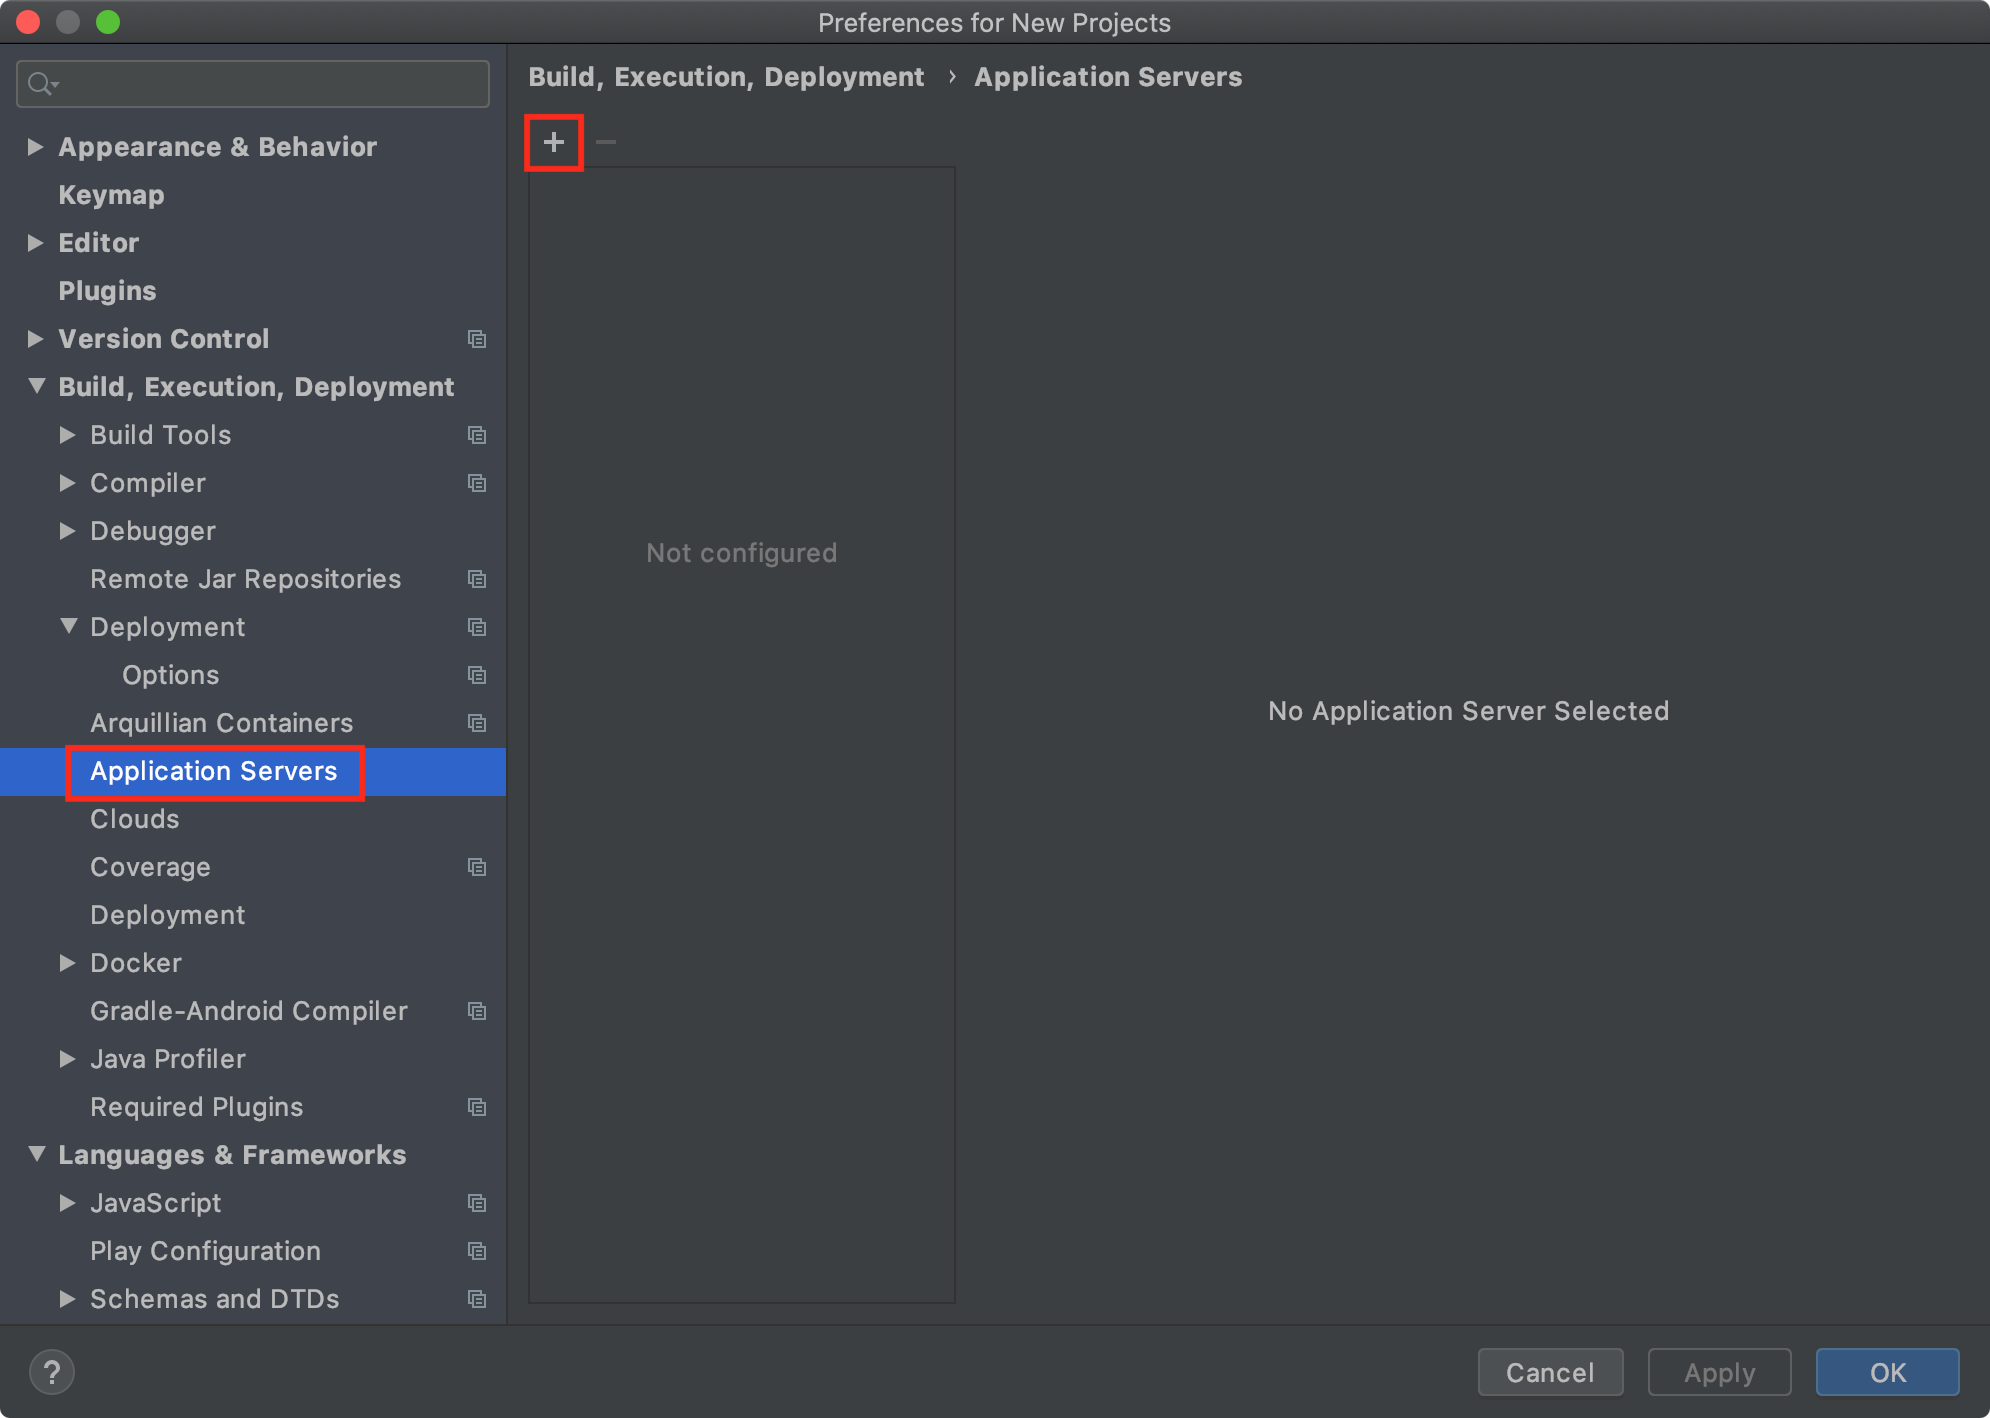
Task: Open help via the question mark icon
Action: 52,1372
